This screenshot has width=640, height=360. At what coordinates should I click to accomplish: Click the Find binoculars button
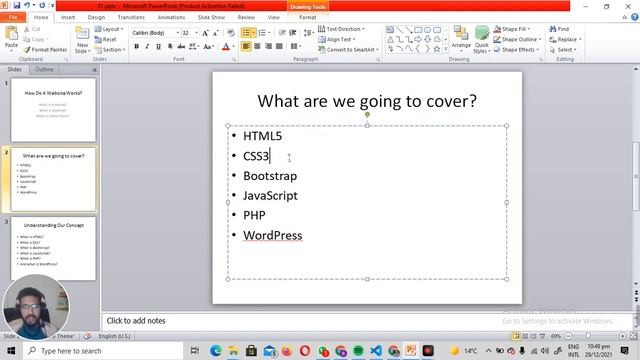559,29
